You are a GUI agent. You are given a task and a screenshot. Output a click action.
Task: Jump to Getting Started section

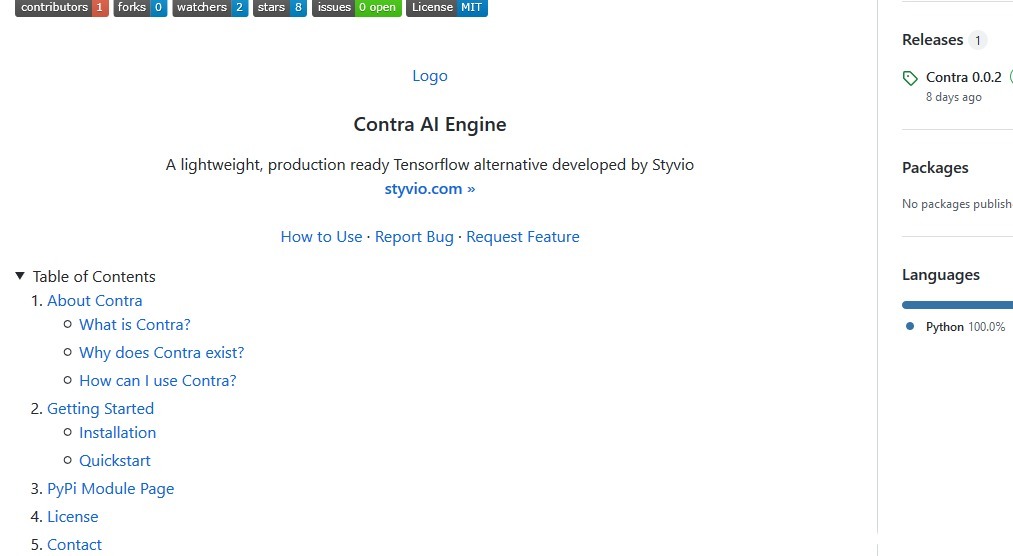point(100,409)
